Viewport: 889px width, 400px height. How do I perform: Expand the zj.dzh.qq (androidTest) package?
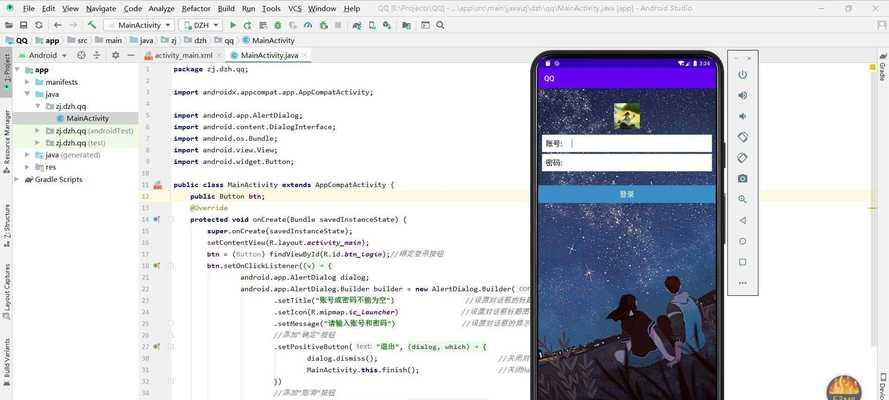point(37,131)
